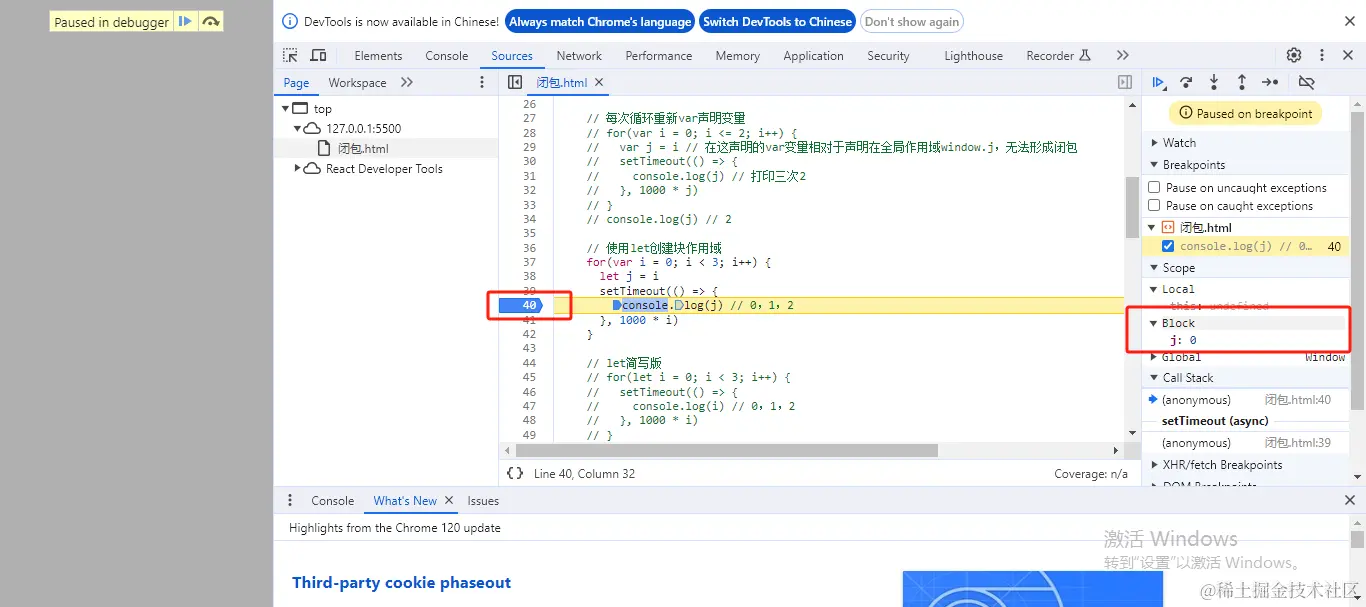The height and width of the screenshot is (607, 1366).
Task: Deactivate all breakpoints icon
Action: tap(1306, 83)
